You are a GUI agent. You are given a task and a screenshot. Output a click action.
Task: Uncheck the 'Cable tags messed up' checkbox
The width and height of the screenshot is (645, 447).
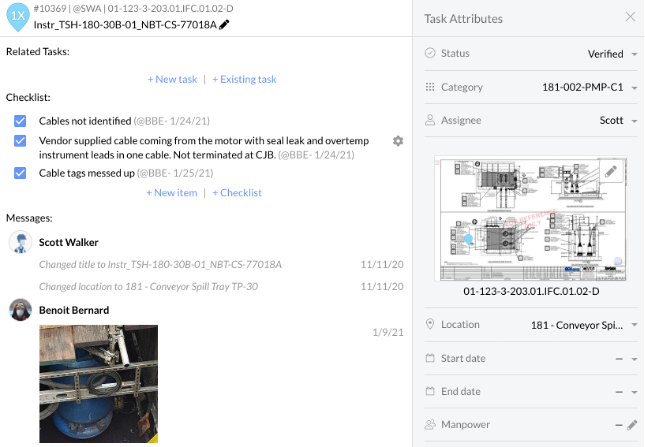20,173
